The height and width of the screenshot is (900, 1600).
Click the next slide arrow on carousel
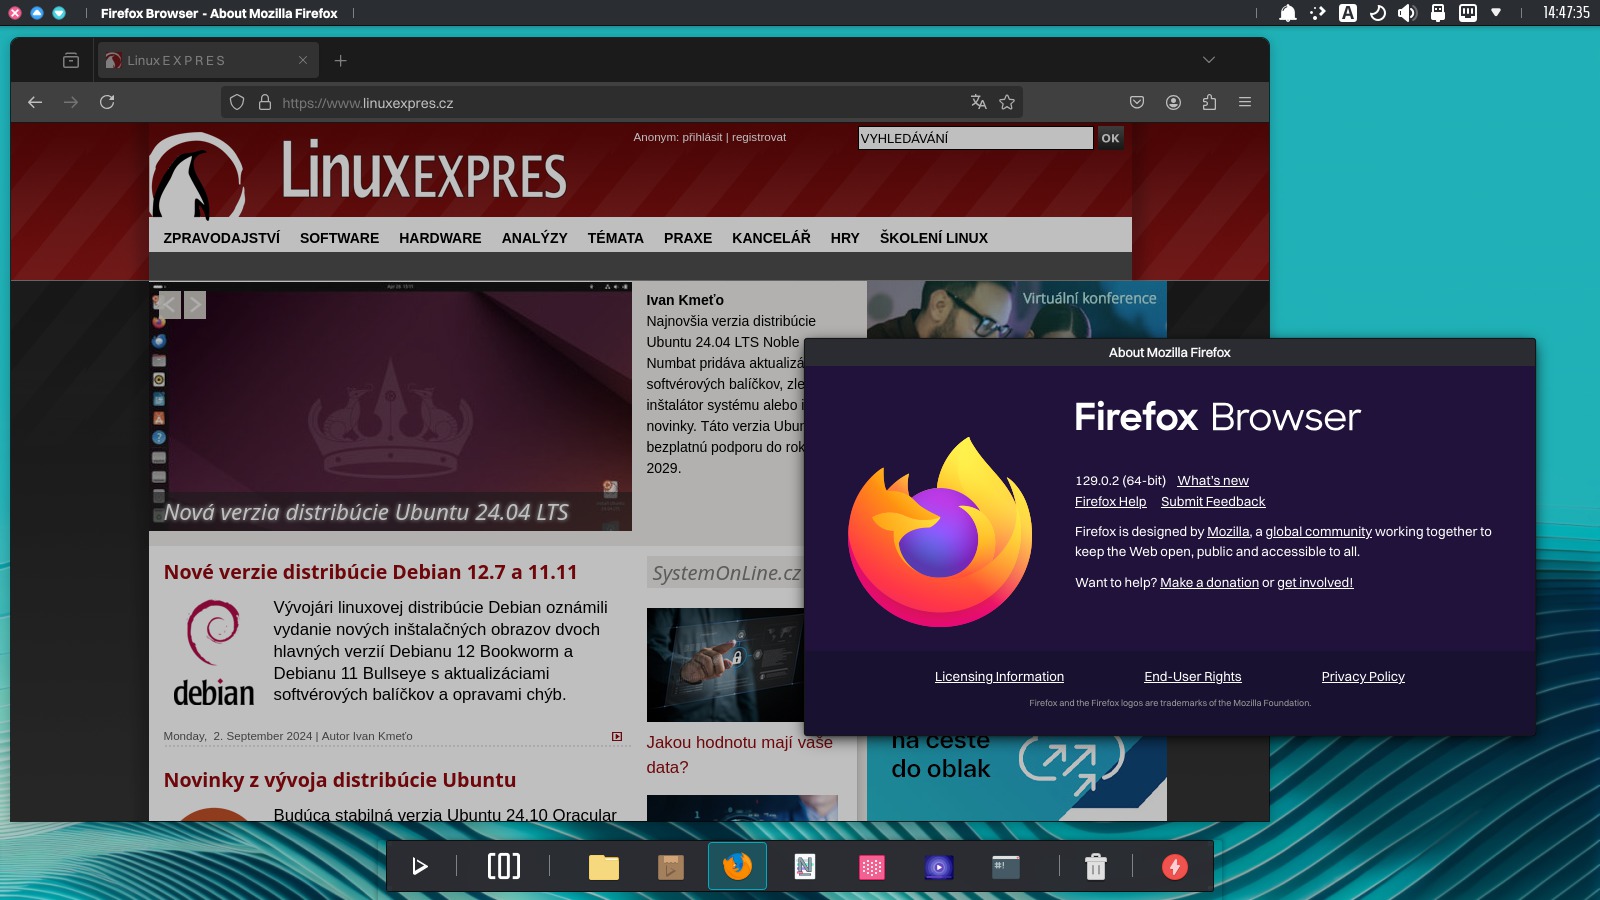pos(195,305)
